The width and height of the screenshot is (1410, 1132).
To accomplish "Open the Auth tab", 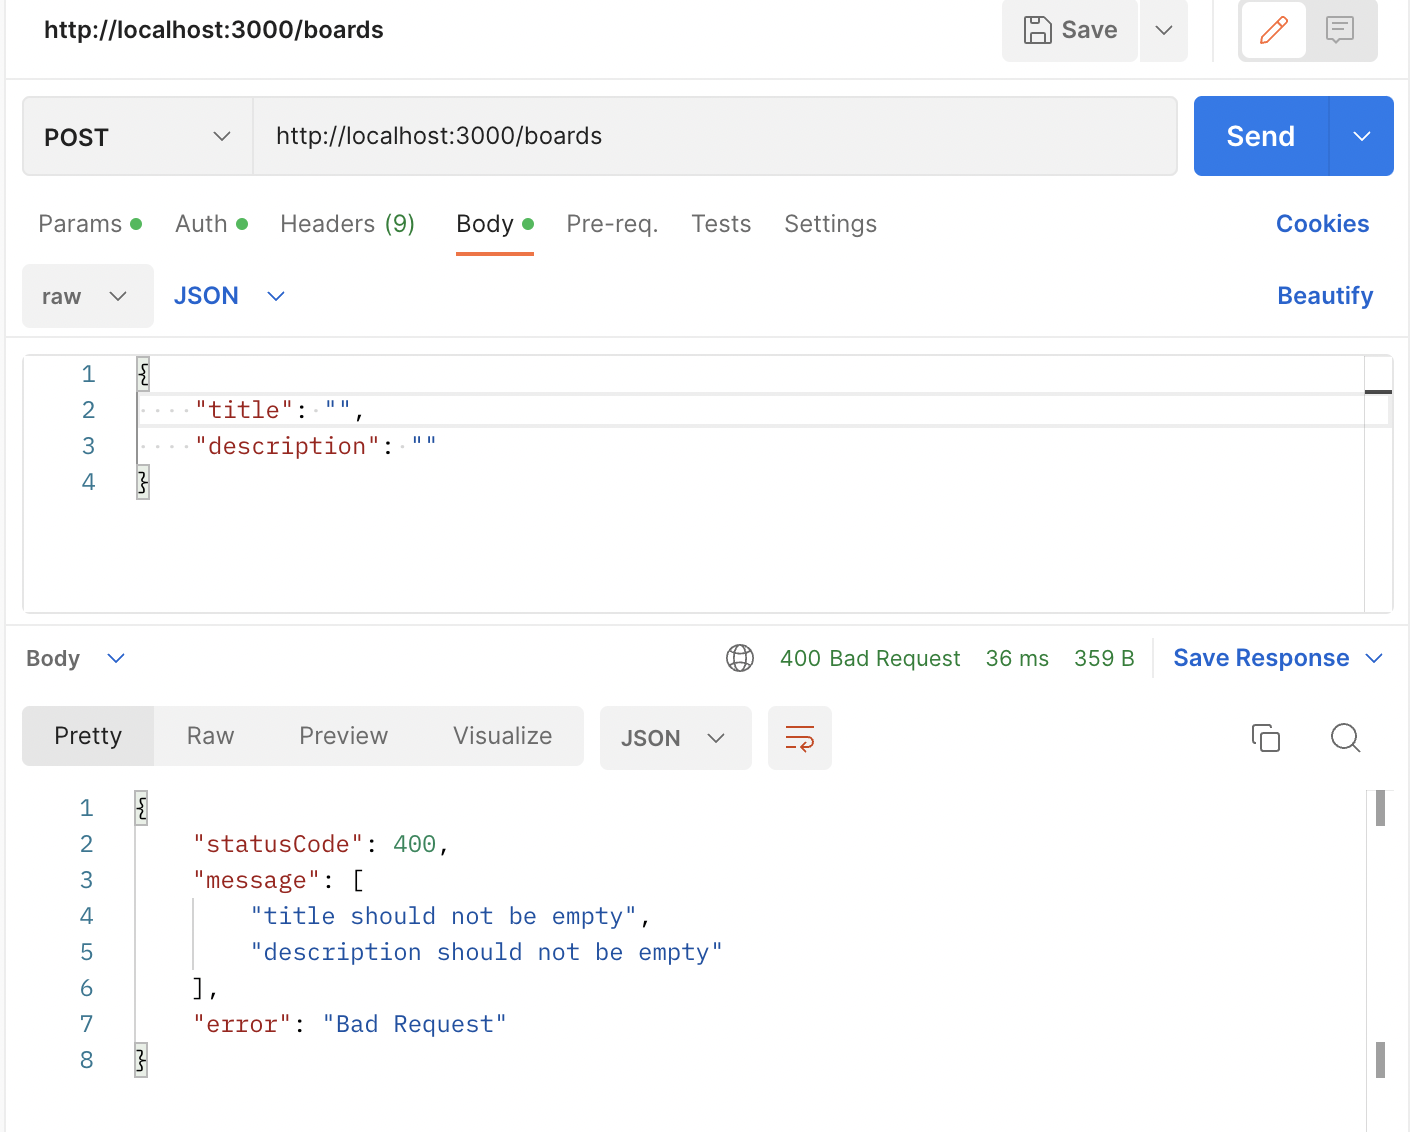I will pyautogui.click(x=211, y=224).
